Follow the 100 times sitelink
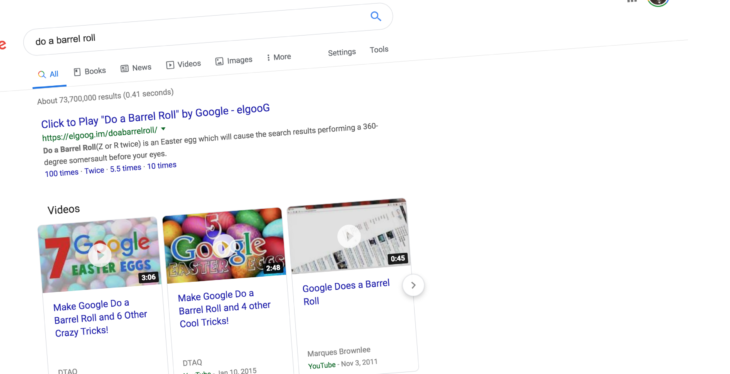730x374 pixels. [61, 173]
